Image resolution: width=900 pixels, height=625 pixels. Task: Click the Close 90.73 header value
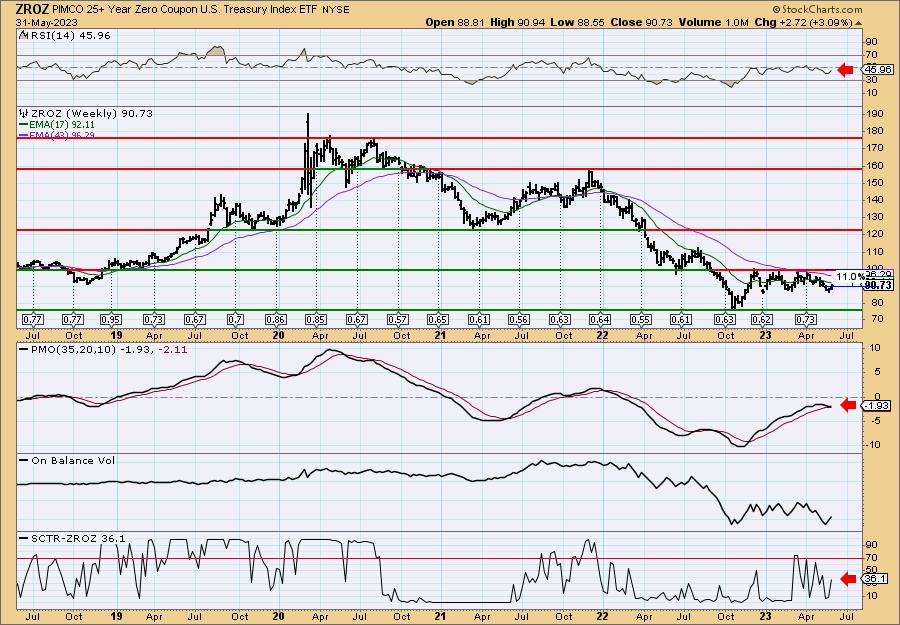tap(641, 22)
